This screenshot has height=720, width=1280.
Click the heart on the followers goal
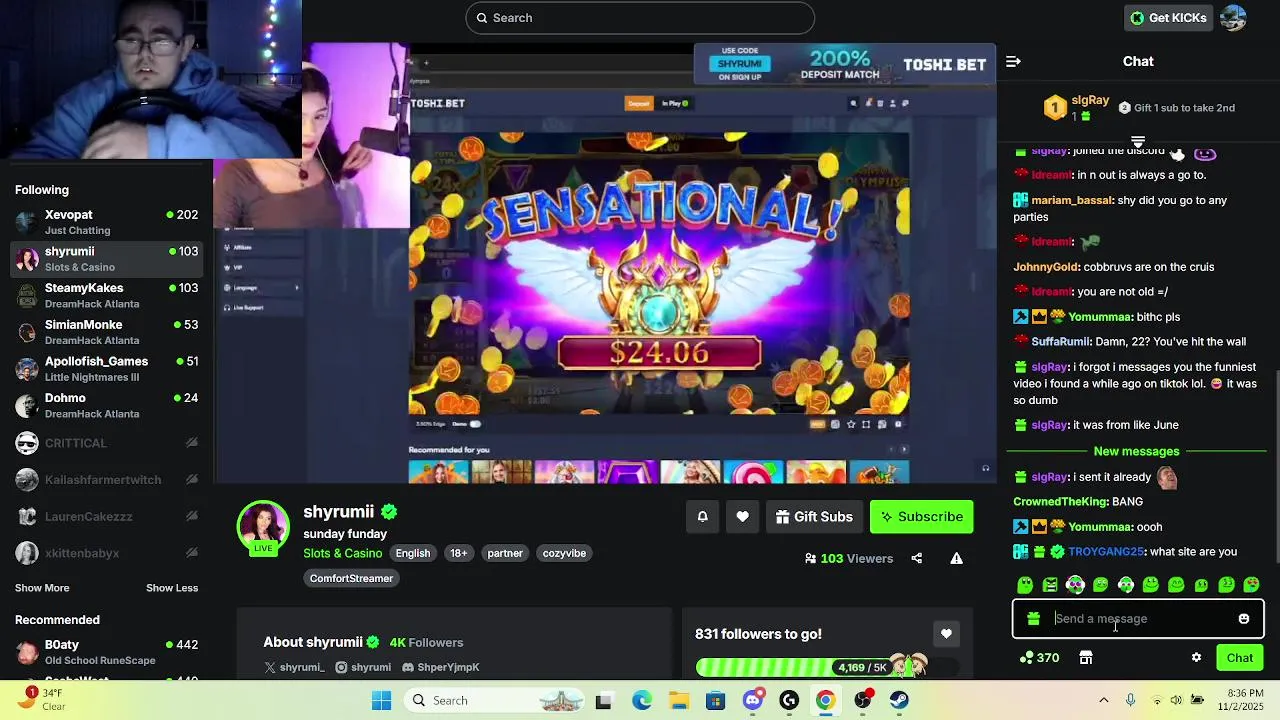click(946, 633)
